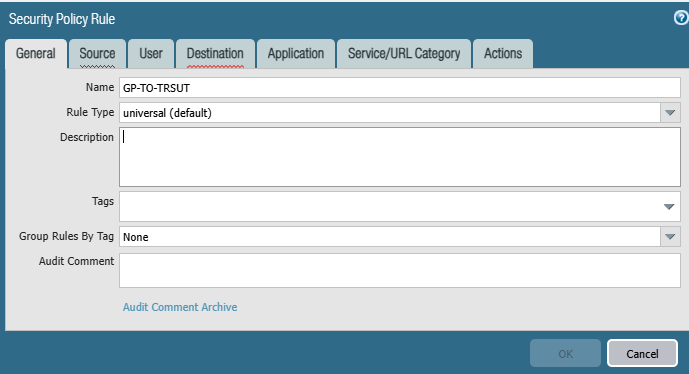The width and height of the screenshot is (689, 374).
Task: Open the Audit Comment Archive link
Action: pos(180,307)
